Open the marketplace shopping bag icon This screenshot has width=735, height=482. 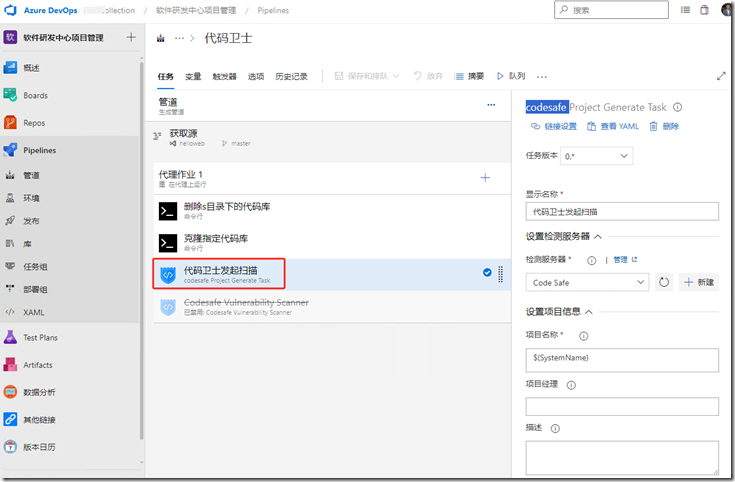[x=704, y=10]
